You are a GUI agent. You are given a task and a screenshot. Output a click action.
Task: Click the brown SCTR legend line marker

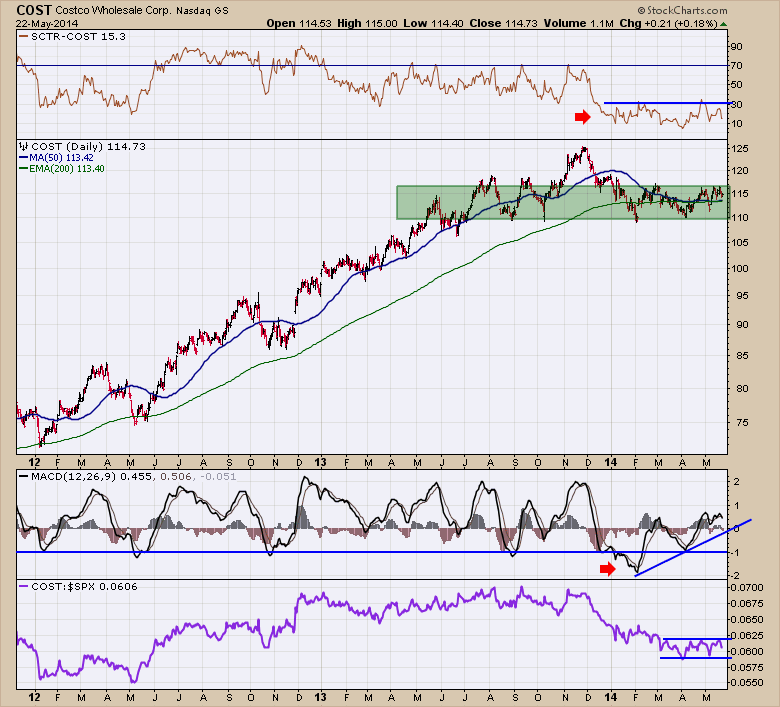coord(23,36)
